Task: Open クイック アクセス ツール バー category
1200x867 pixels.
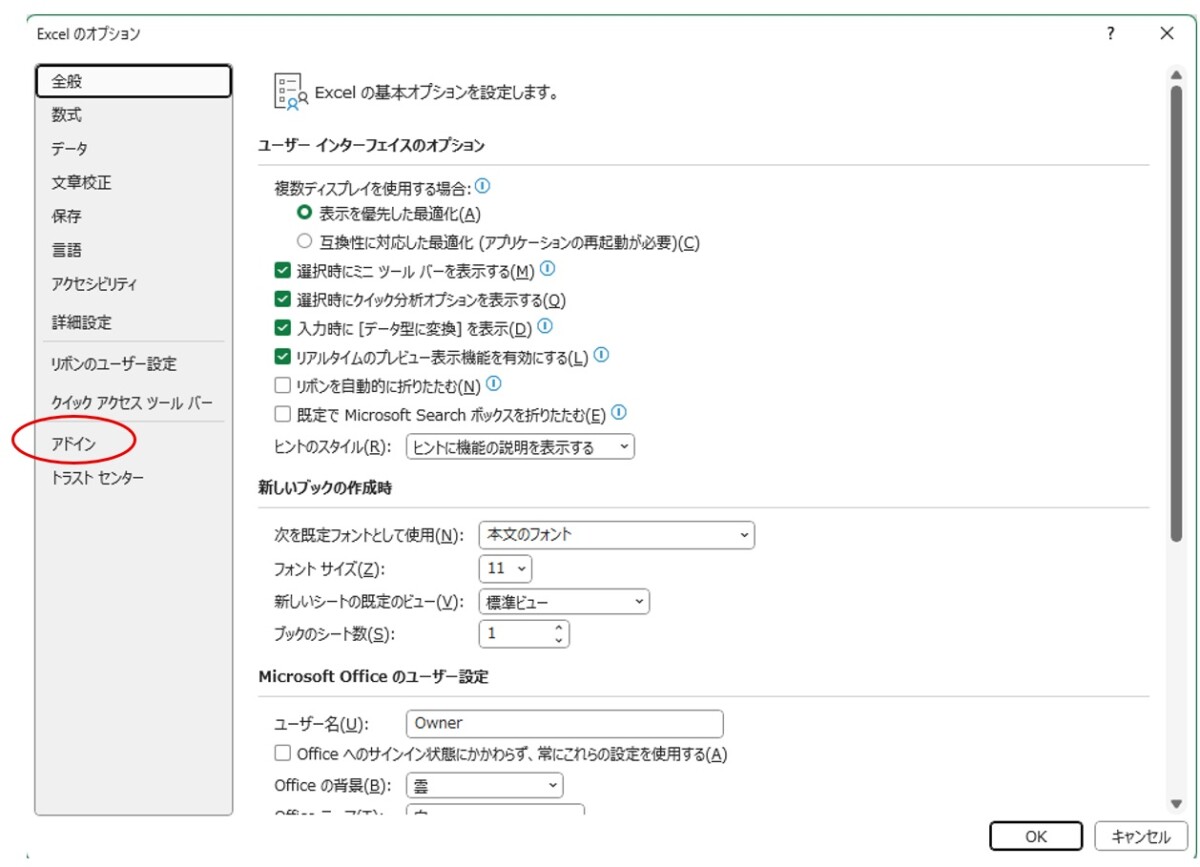Action: (134, 403)
